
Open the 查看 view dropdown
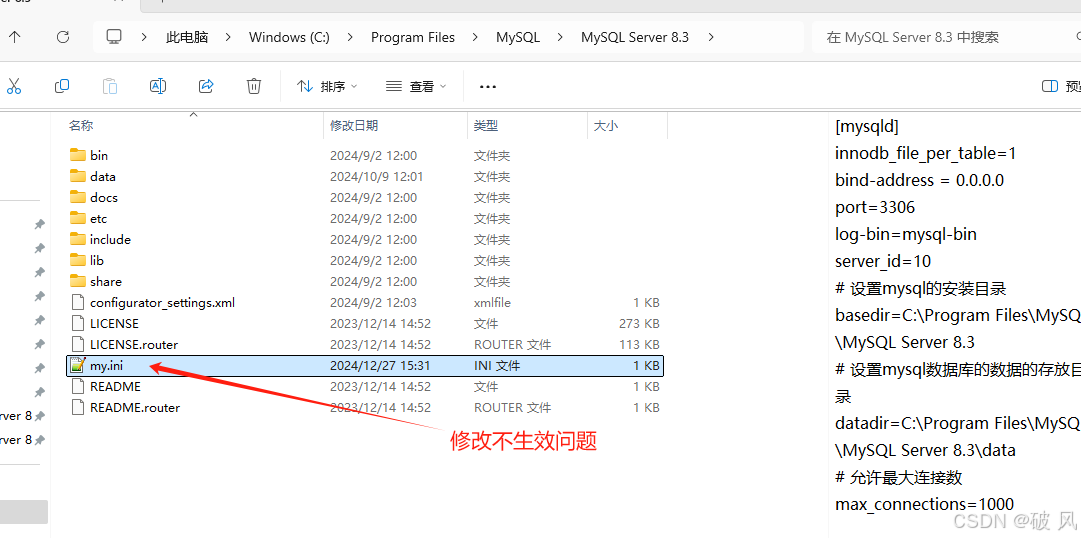pyautogui.click(x=416, y=86)
